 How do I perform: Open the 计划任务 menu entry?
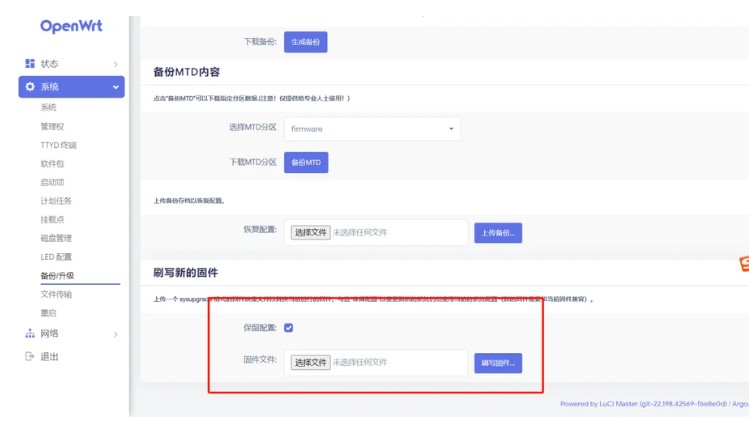56,201
